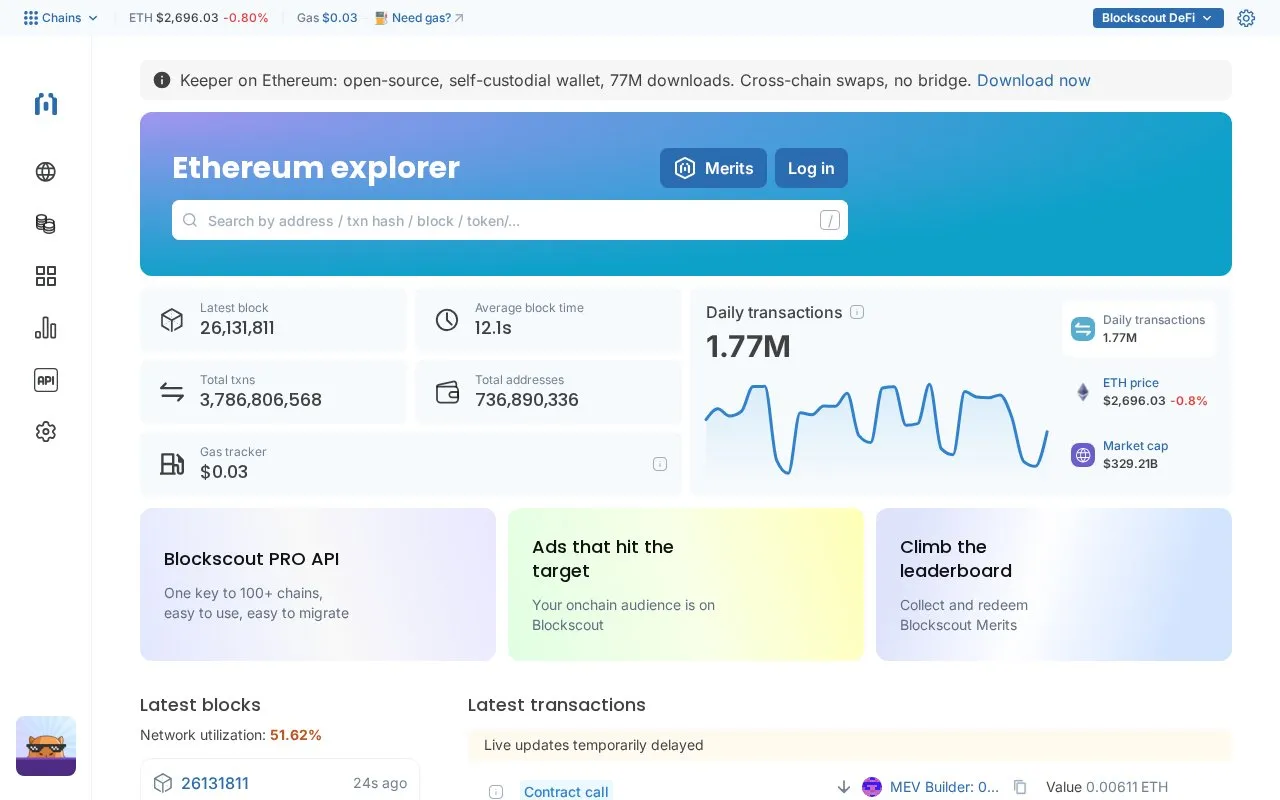Select the Market cap chart tab
The height and width of the screenshot is (800, 1280).
[1139, 455]
